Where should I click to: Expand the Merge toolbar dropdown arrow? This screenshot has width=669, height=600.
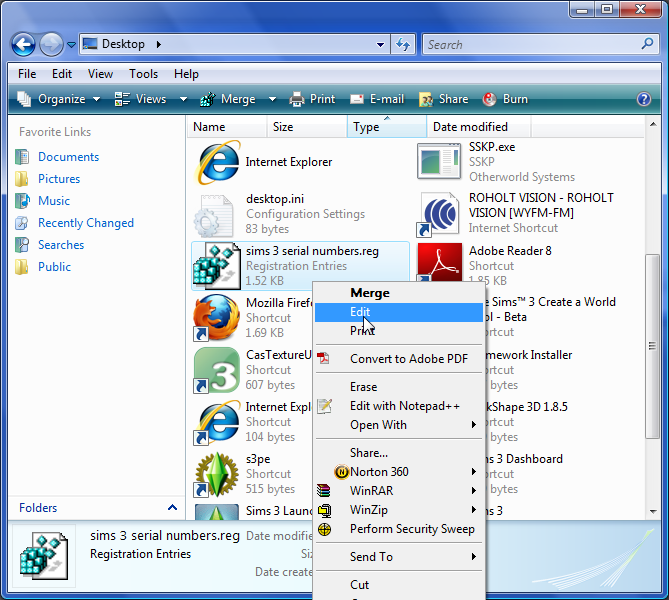click(x=272, y=99)
